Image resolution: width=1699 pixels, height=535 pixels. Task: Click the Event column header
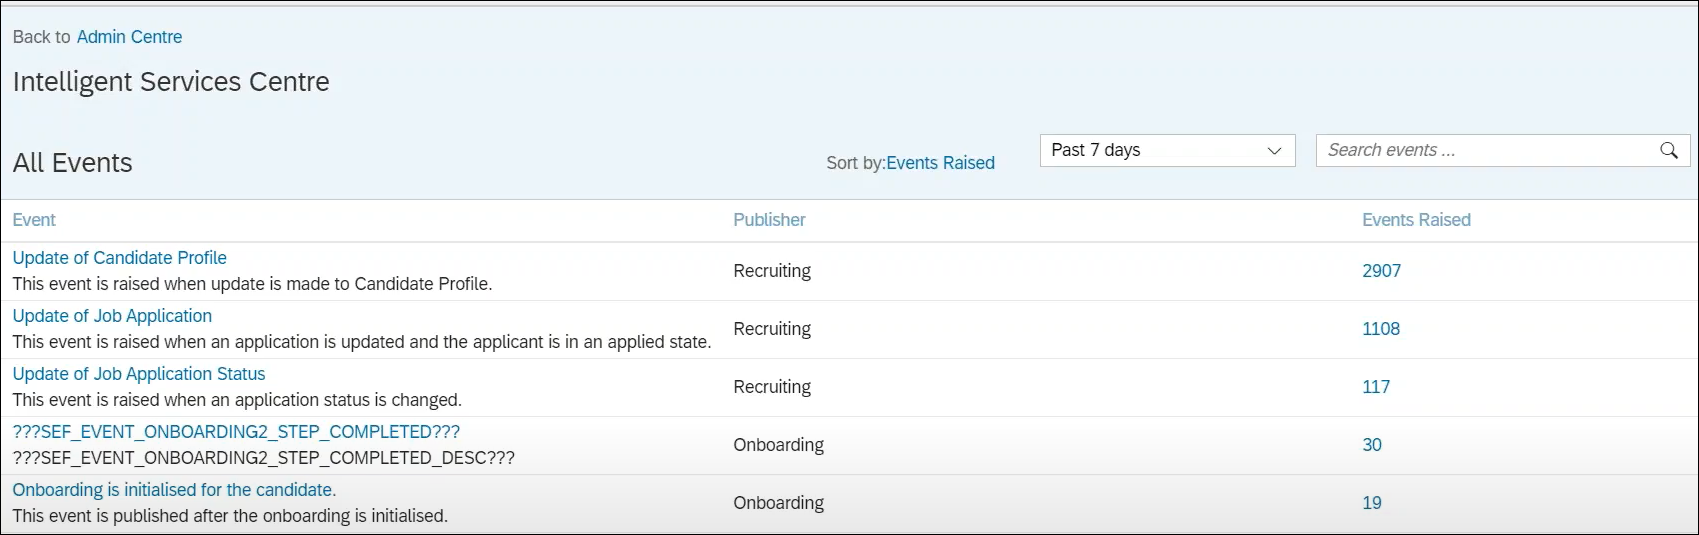pyautogui.click(x=34, y=220)
